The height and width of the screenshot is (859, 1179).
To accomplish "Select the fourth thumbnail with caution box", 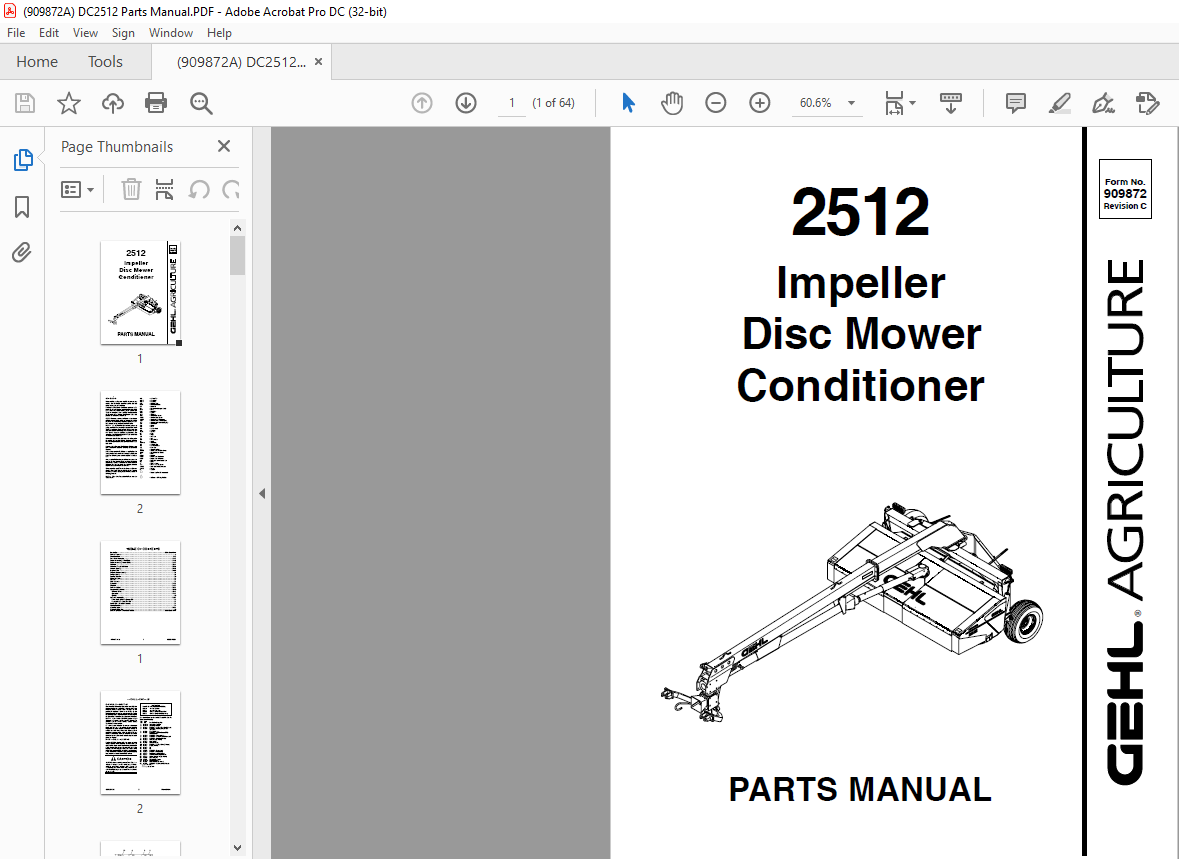I will 141,742.
